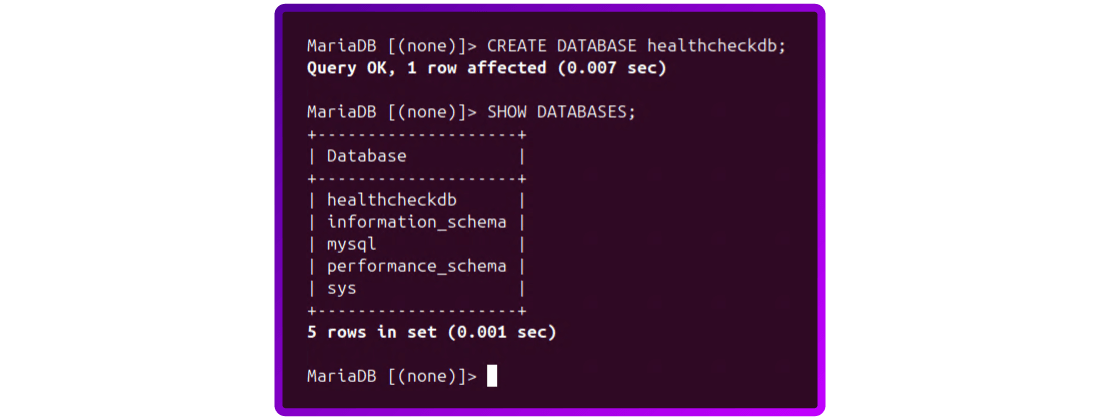Click the separator line under Database header
1100x420 pixels.
pyautogui.click(x=416, y=178)
